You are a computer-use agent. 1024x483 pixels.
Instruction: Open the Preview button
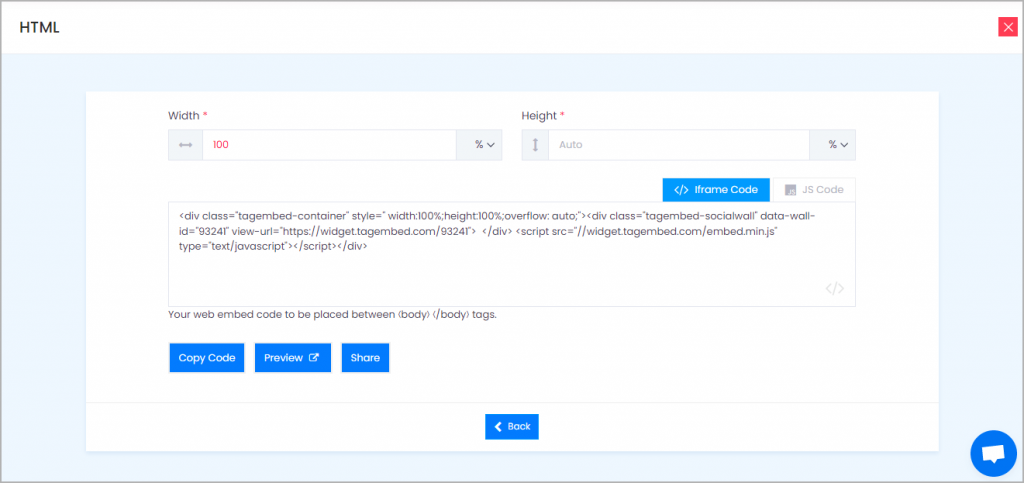tap(293, 358)
